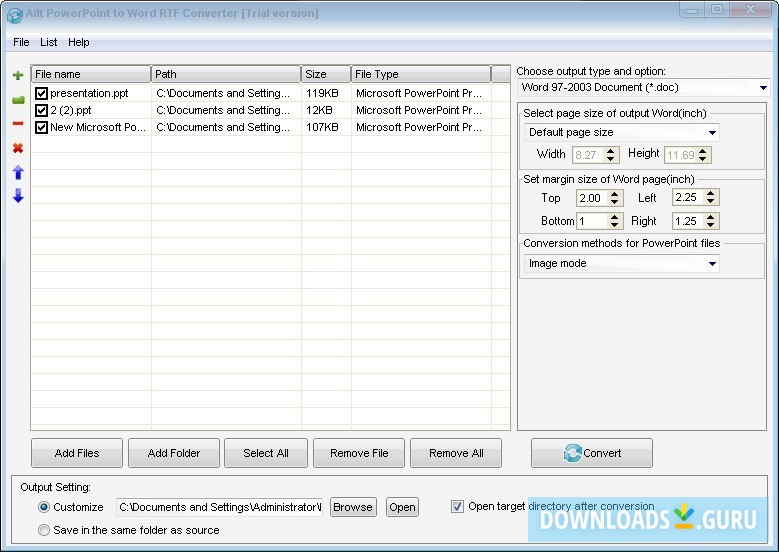Select the Customize output radio button
Screen dimensions: 779x552
point(44,507)
